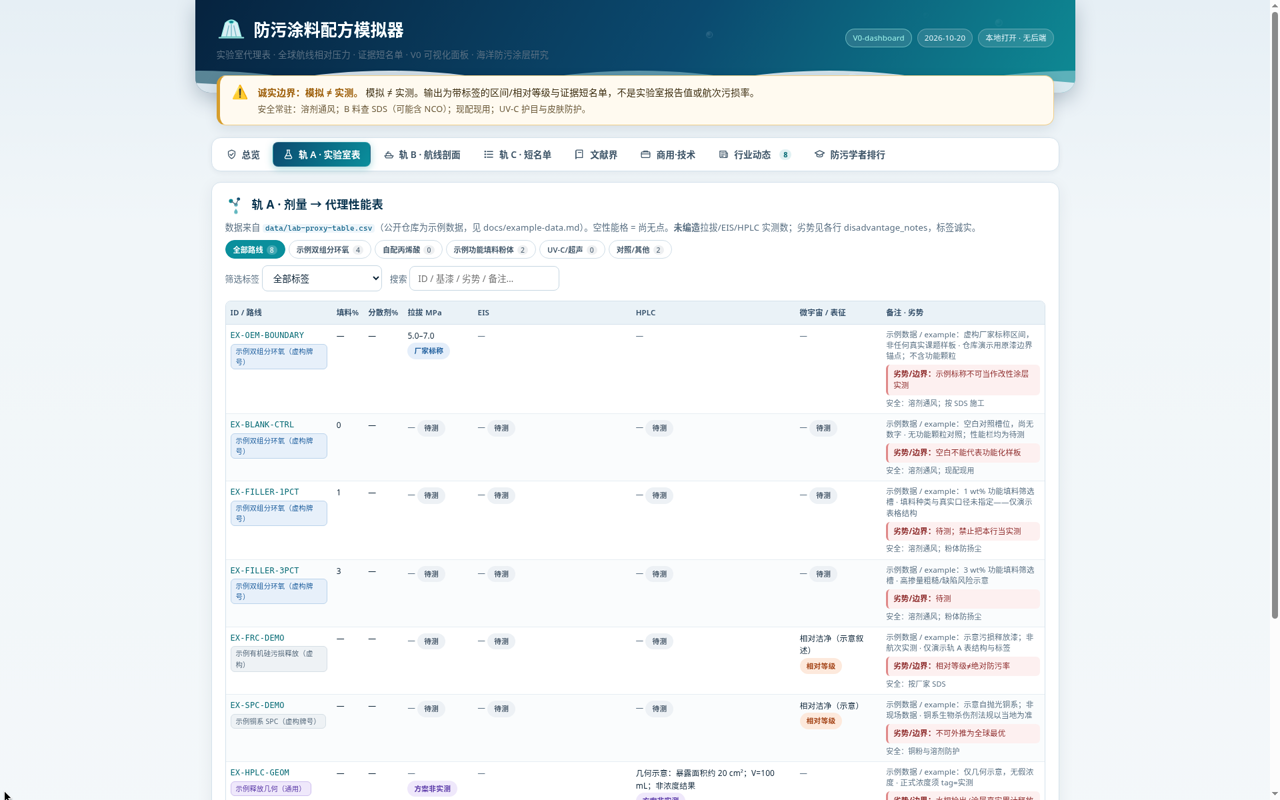Click the 方窗非实测 badge in the EX-HPLC-GEOM row
The width and height of the screenshot is (1280, 800).
pos(433,789)
